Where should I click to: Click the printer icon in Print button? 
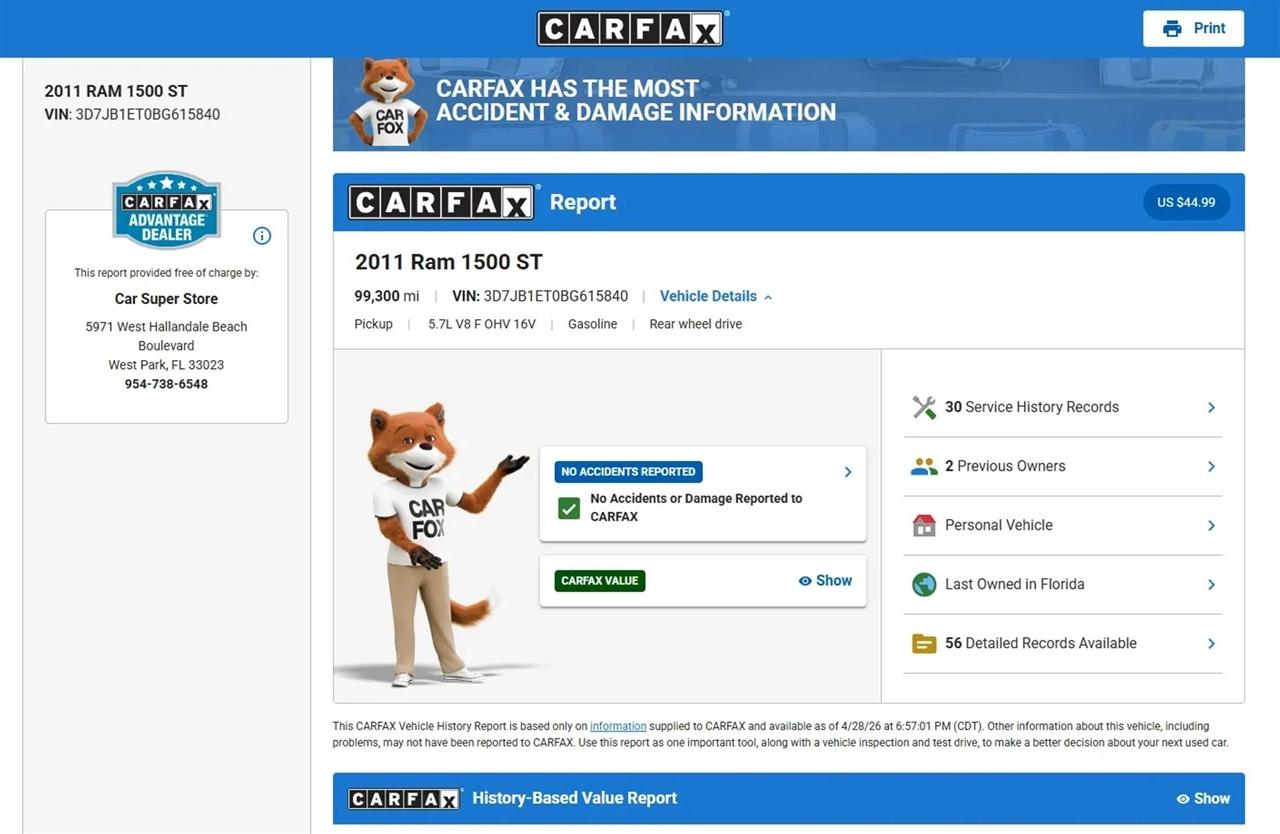coord(1172,29)
